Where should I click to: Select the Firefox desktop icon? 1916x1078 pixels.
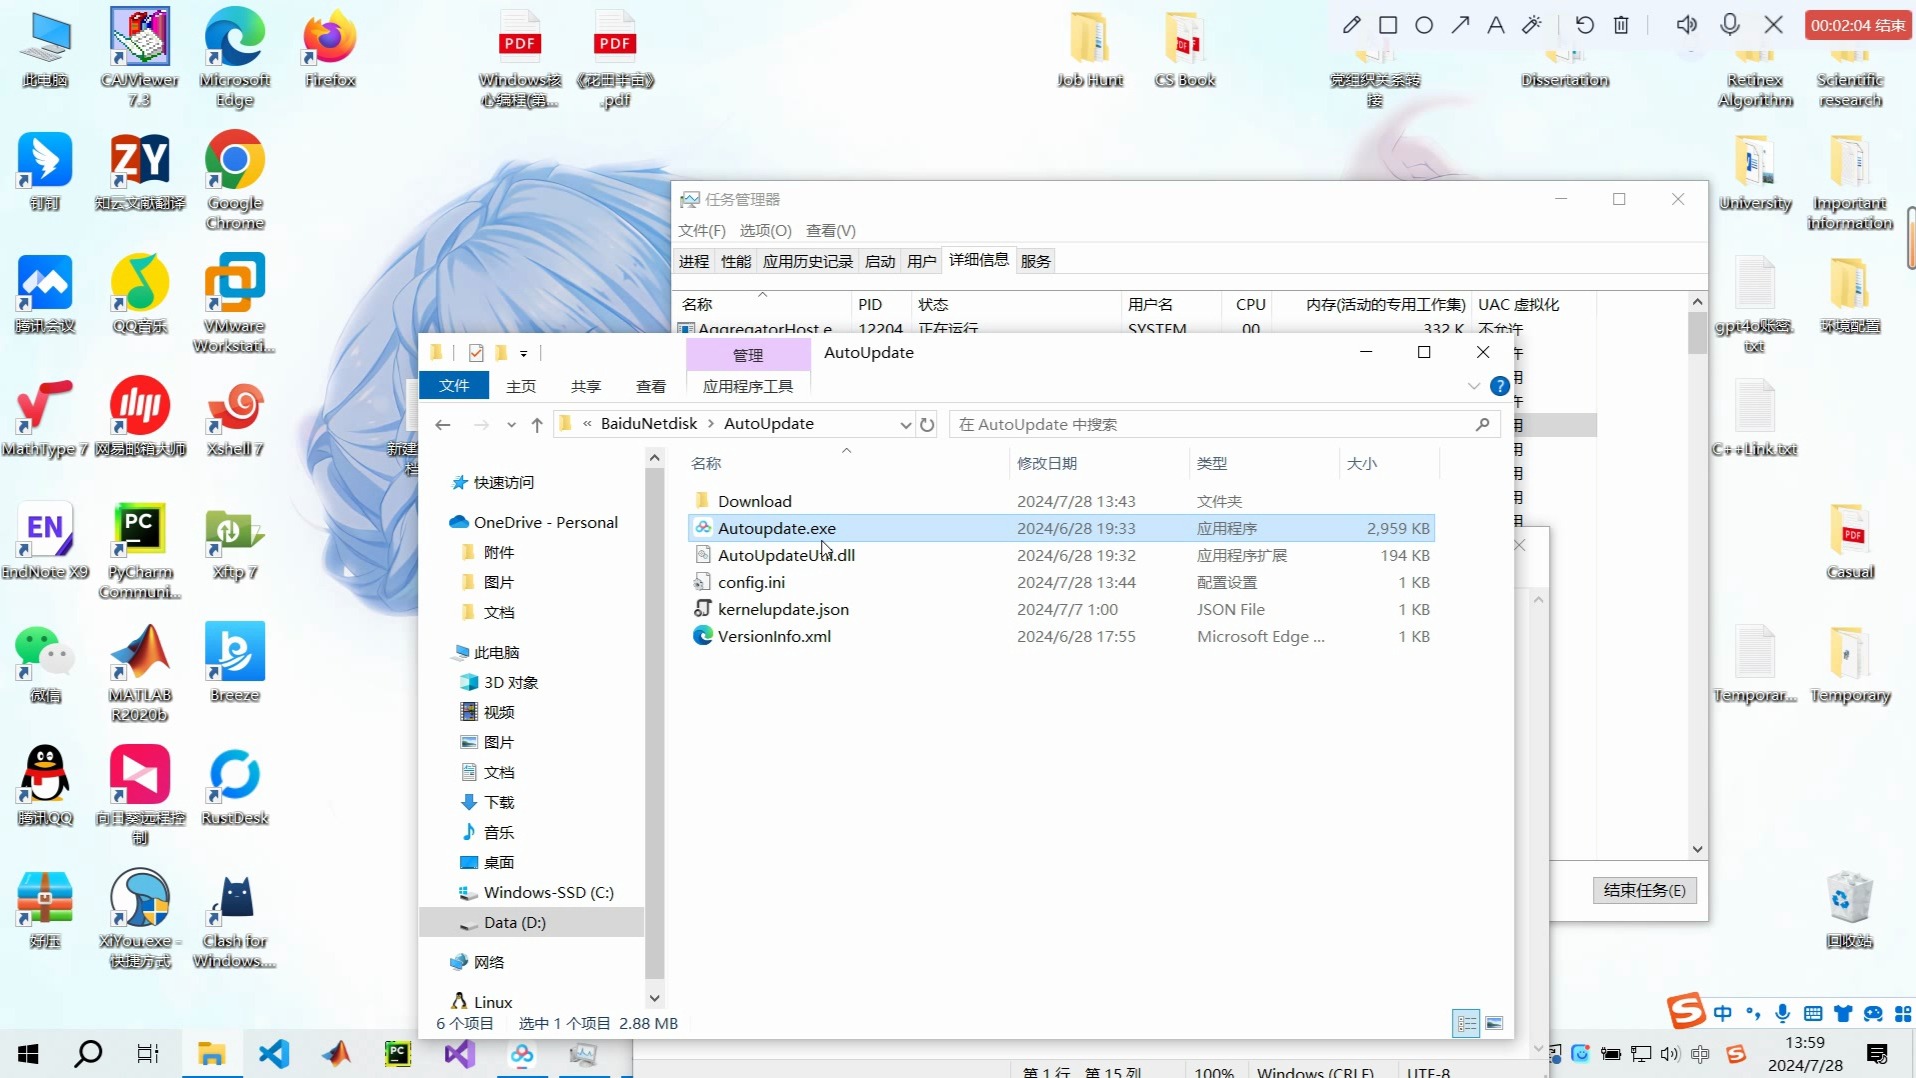click(330, 50)
